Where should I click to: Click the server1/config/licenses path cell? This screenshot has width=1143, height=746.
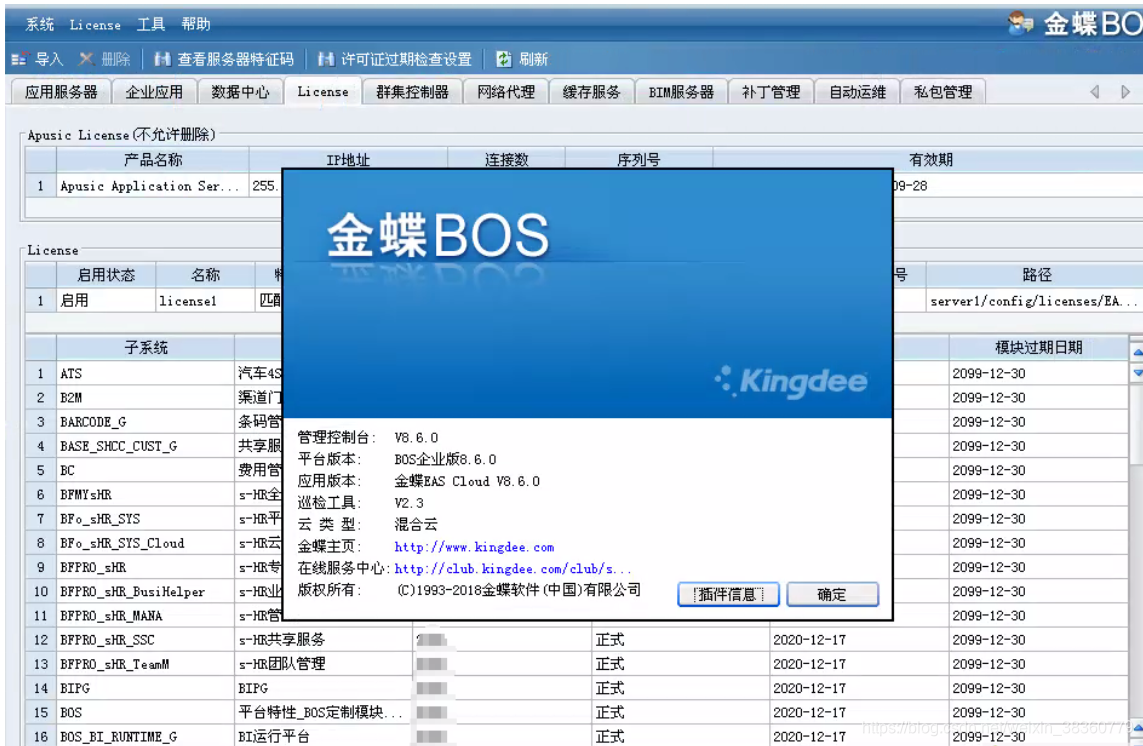[x=1033, y=300]
